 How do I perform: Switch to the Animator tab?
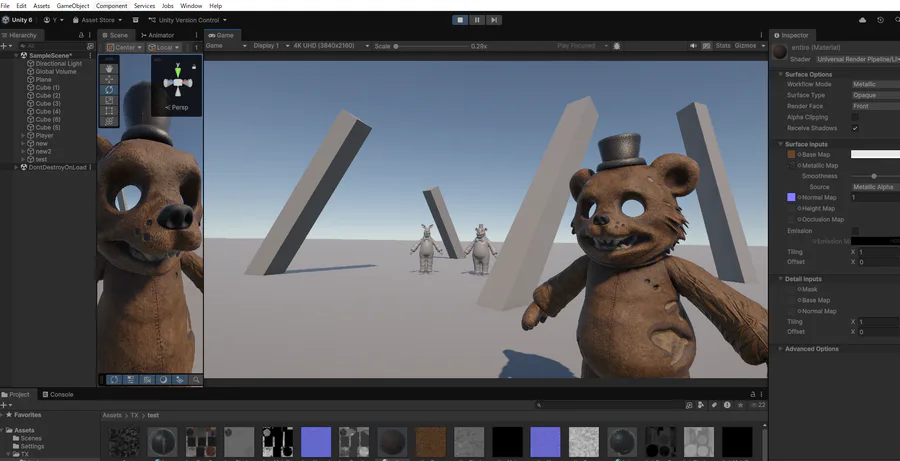(x=157, y=35)
